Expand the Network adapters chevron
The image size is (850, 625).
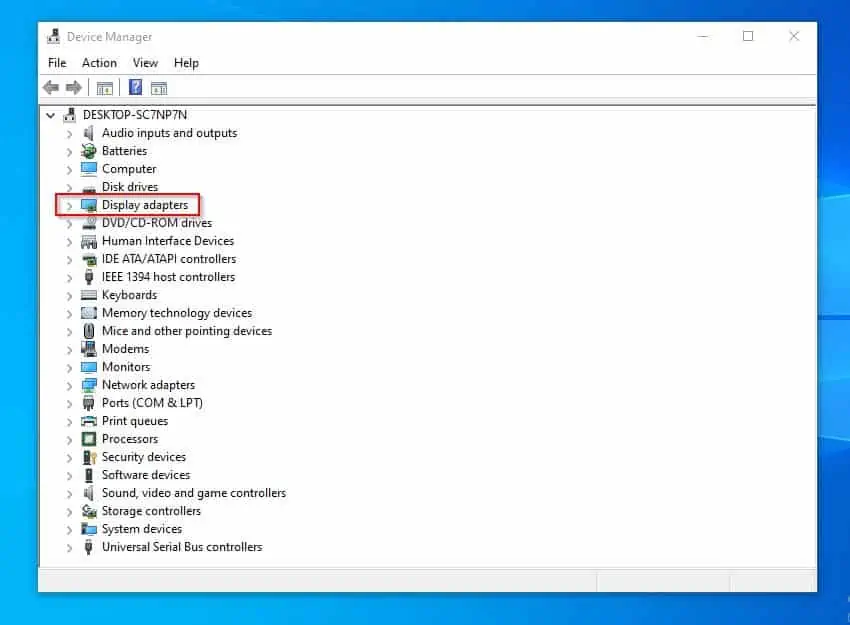pyautogui.click(x=69, y=386)
